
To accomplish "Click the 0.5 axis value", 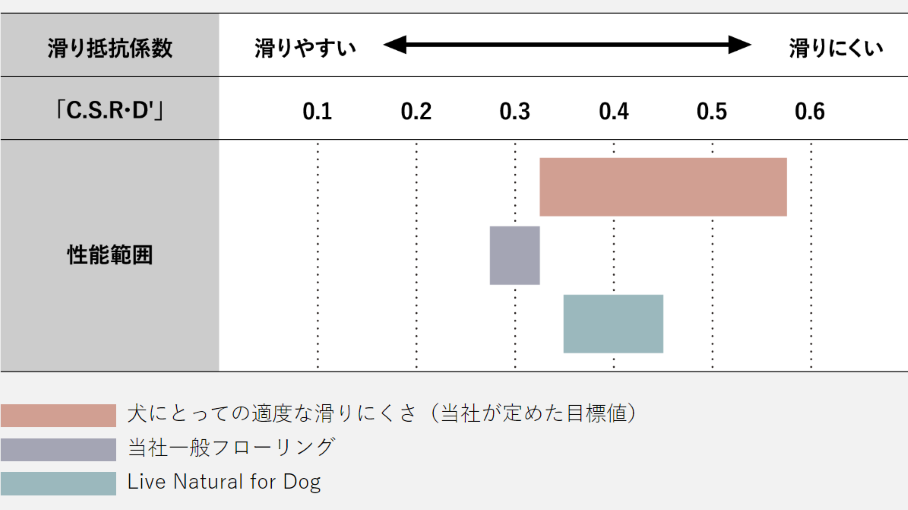I will tap(712, 111).
